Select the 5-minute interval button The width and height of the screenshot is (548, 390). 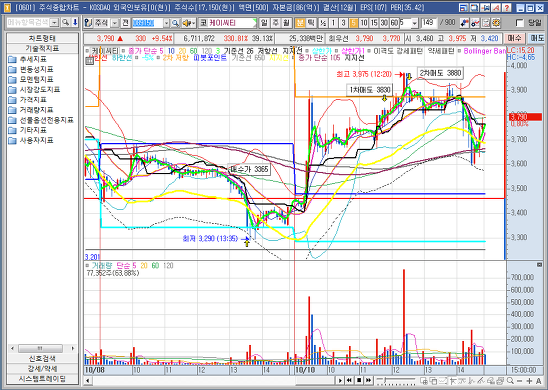(x=354, y=23)
